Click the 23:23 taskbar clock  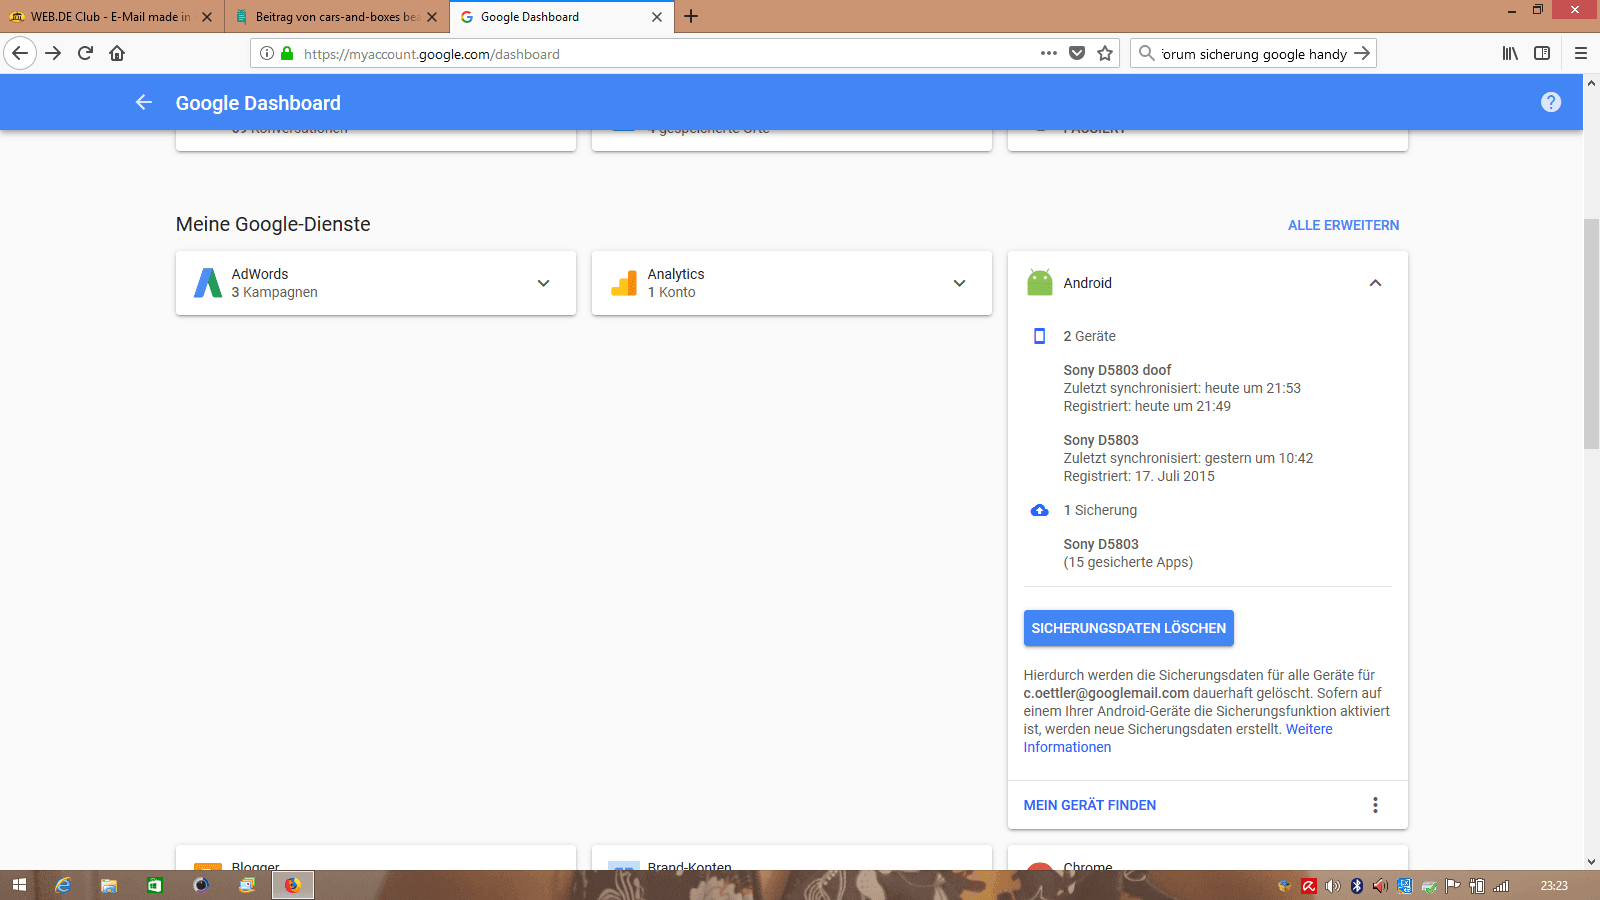tap(1554, 885)
